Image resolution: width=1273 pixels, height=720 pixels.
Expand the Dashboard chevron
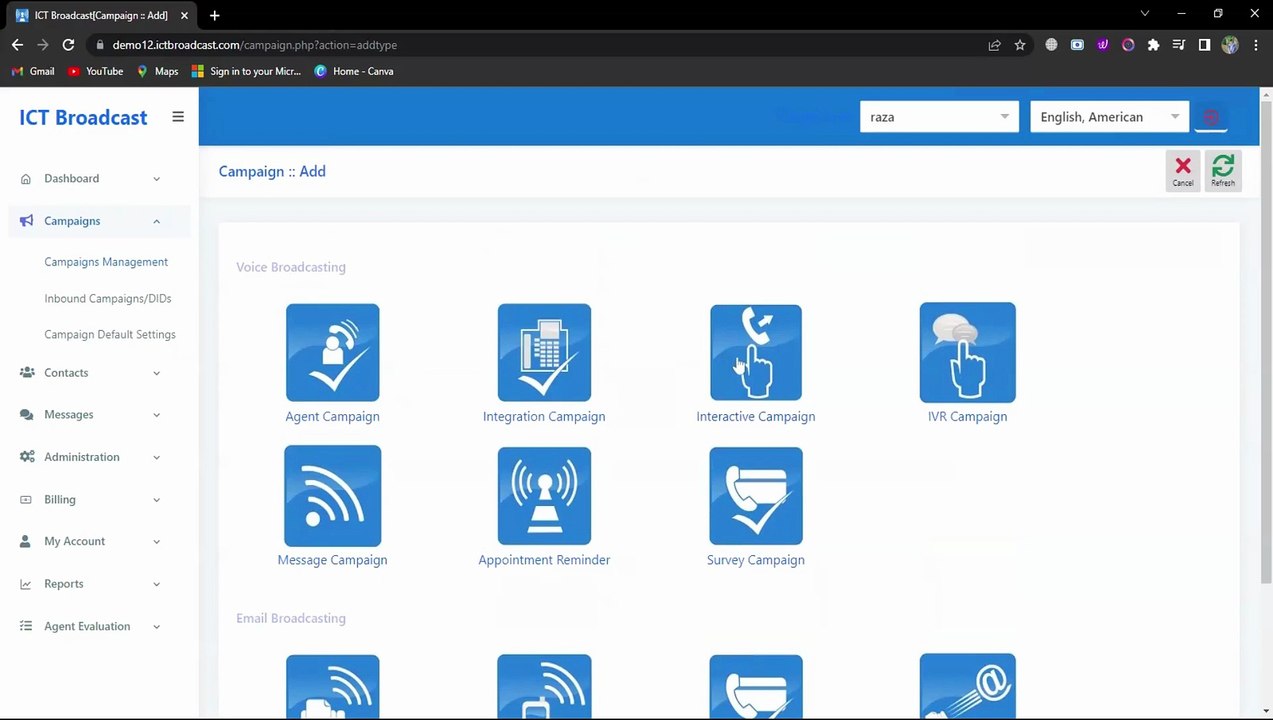click(156, 179)
